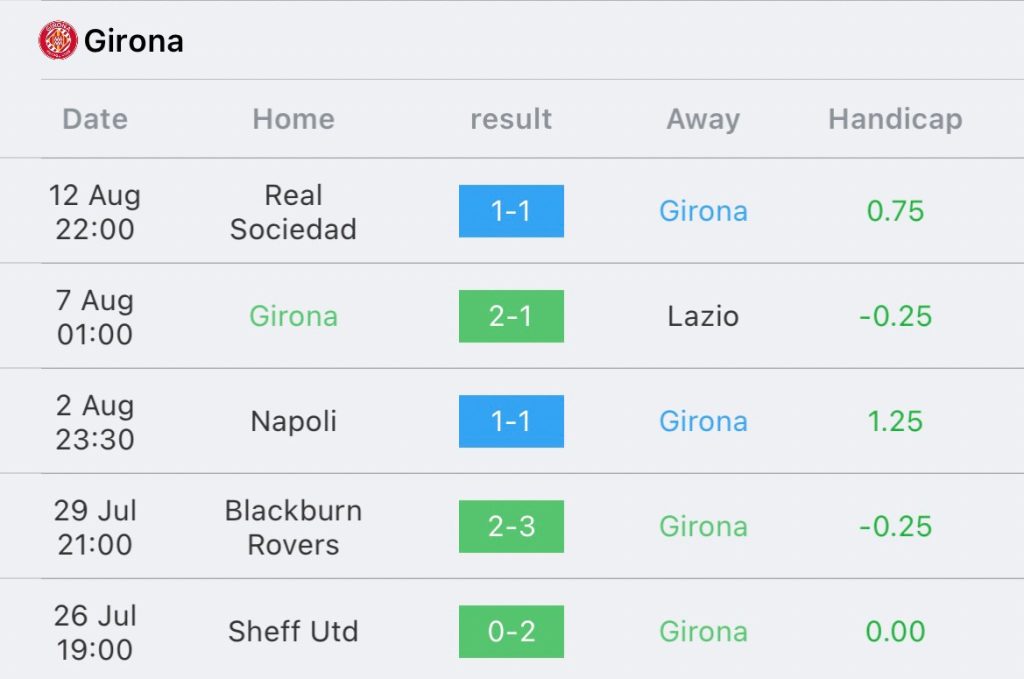
Task: Click the Napoli team name
Action: (293, 422)
